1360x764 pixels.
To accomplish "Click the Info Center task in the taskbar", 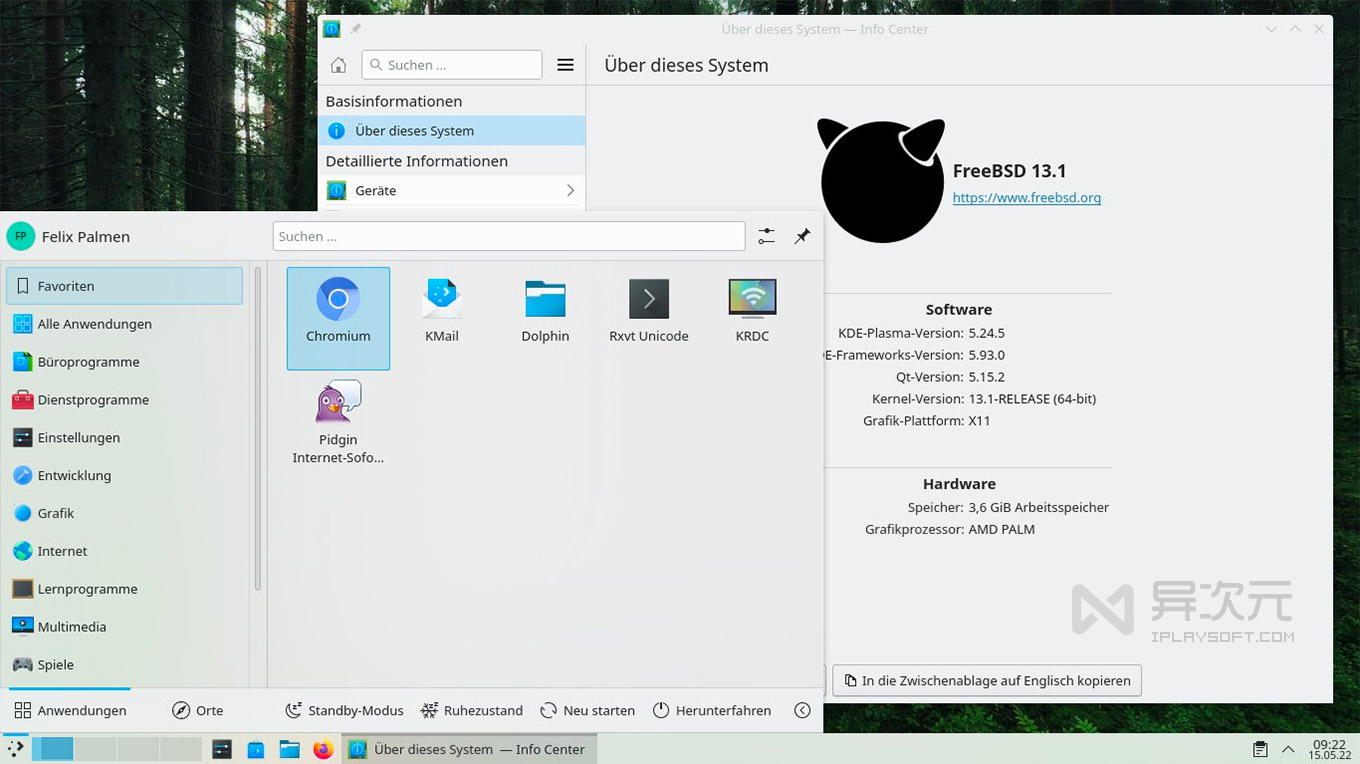I will tap(469, 749).
